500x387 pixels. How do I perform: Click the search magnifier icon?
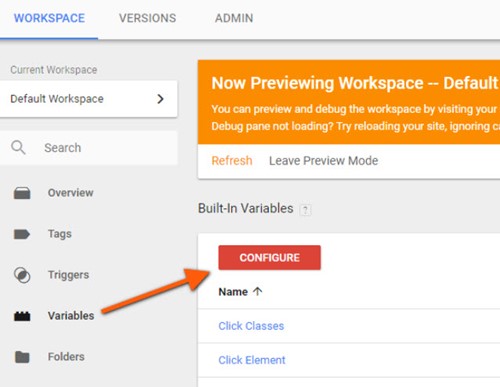(18, 148)
